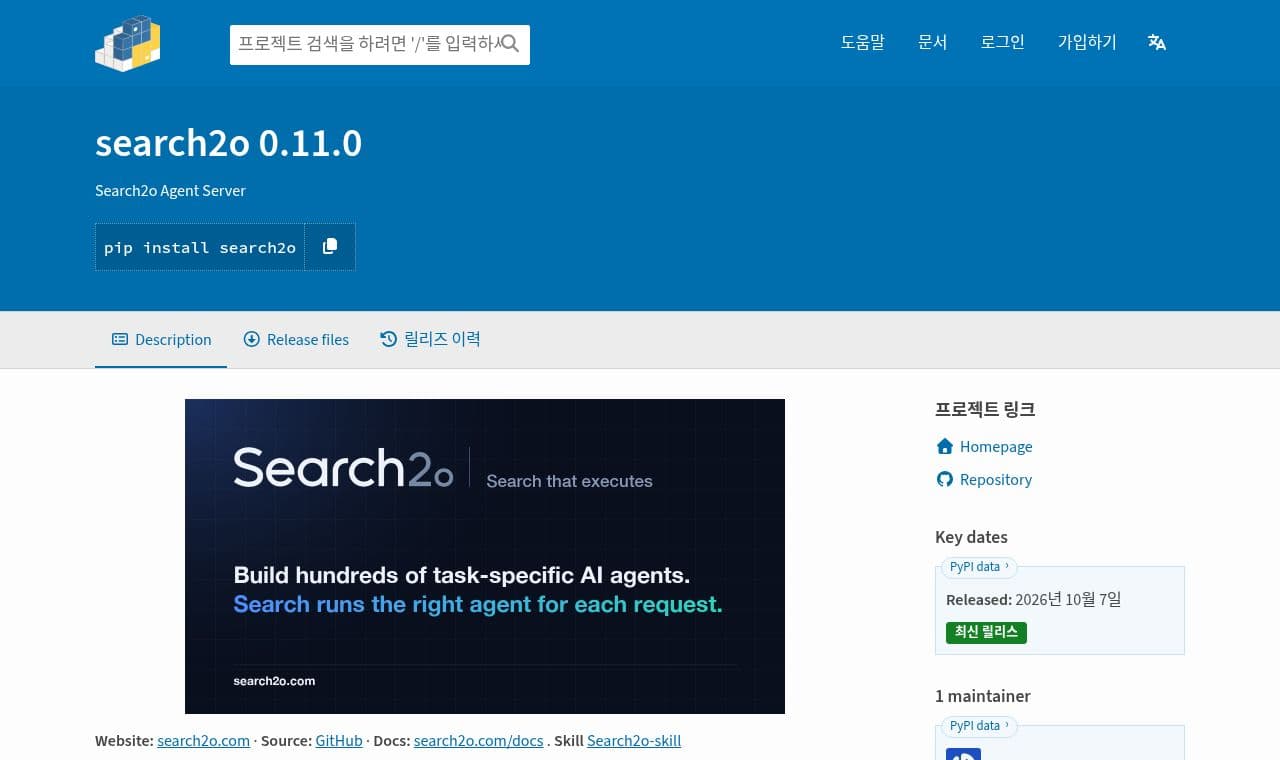Select the pip install search2o command text
The image size is (1280, 760).
[x=200, y=247]
